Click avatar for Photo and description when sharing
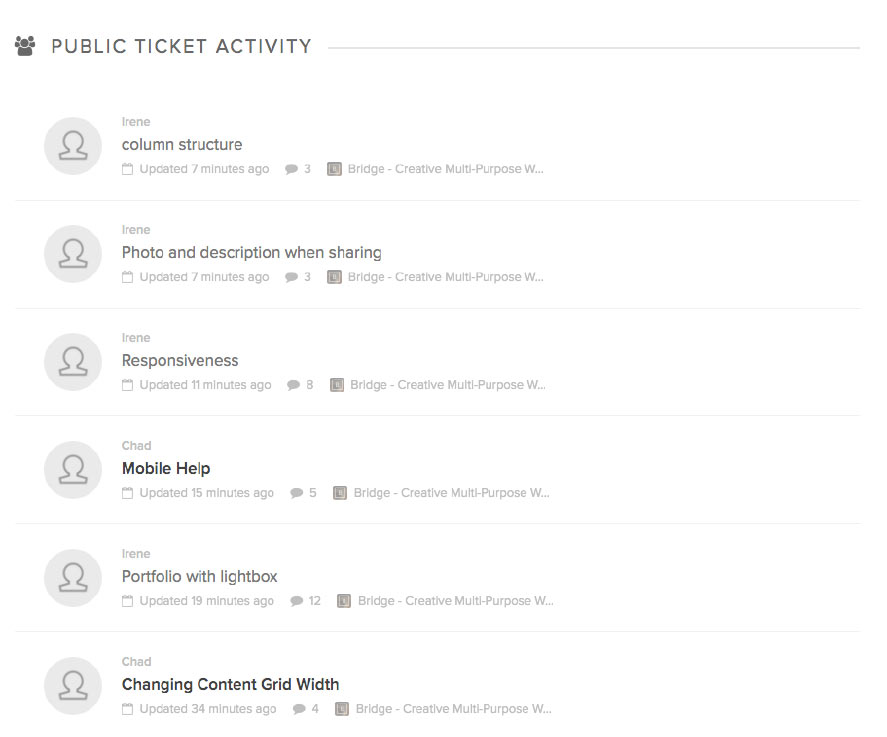The image size is (887, 737). click(73, 254)
